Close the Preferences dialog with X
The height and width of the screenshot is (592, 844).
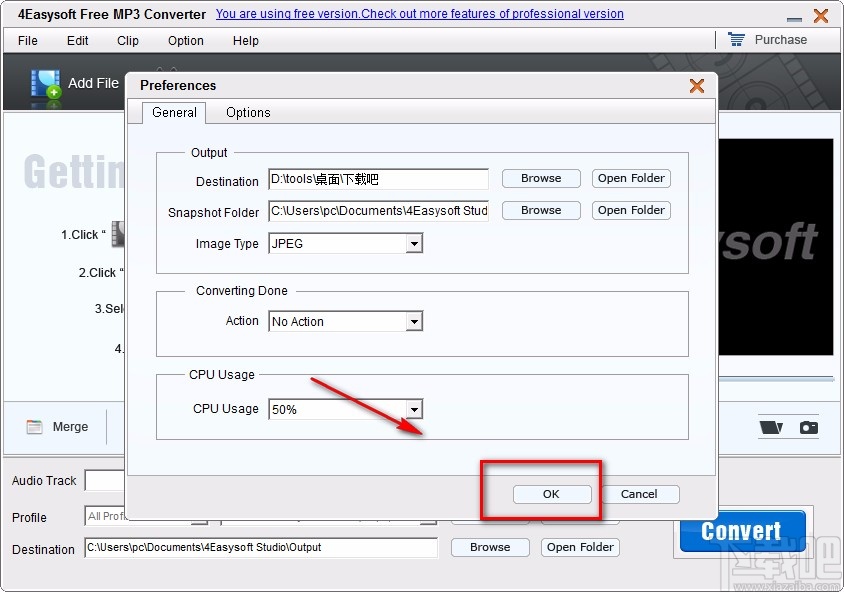coord(697,86)
